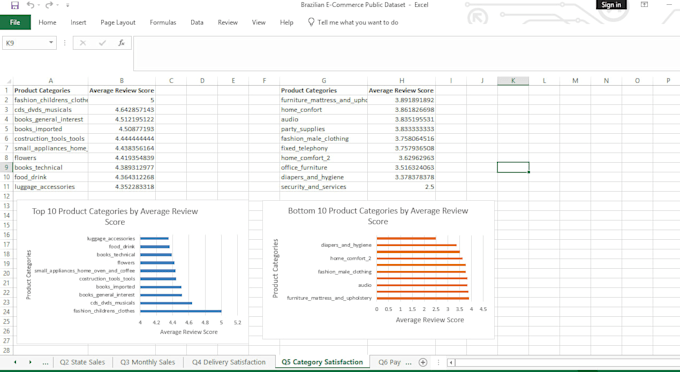Viewport: 680px width, 372px height.
Task: Select column H header
Action: [x=402, y=81]
